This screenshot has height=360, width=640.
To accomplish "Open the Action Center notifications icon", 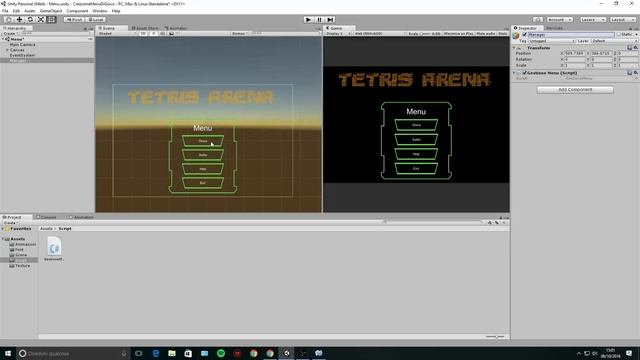I will tap(629, 353).
